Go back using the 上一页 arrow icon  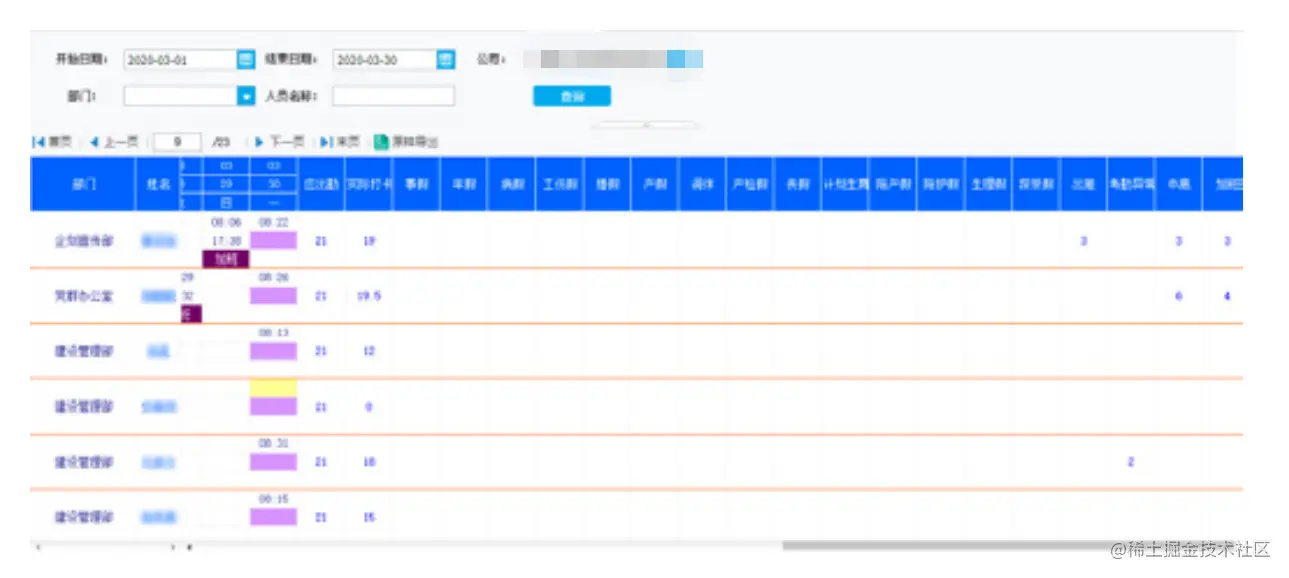pos(93,140)
